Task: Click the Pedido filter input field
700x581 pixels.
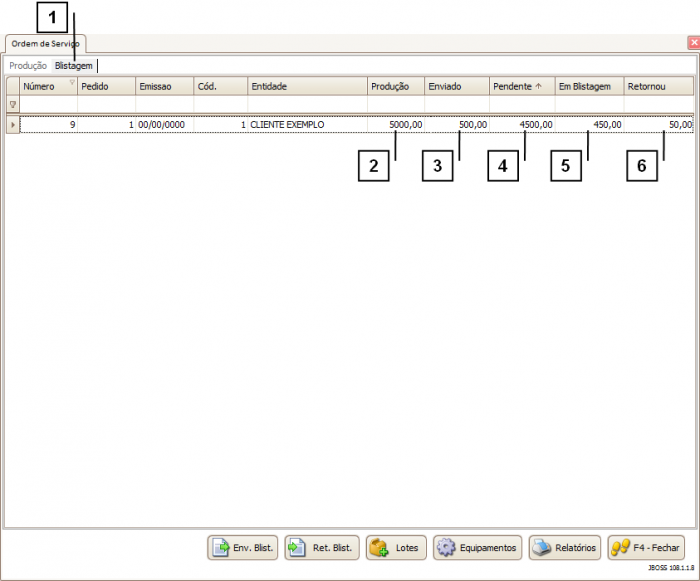Action: [106, 104]
